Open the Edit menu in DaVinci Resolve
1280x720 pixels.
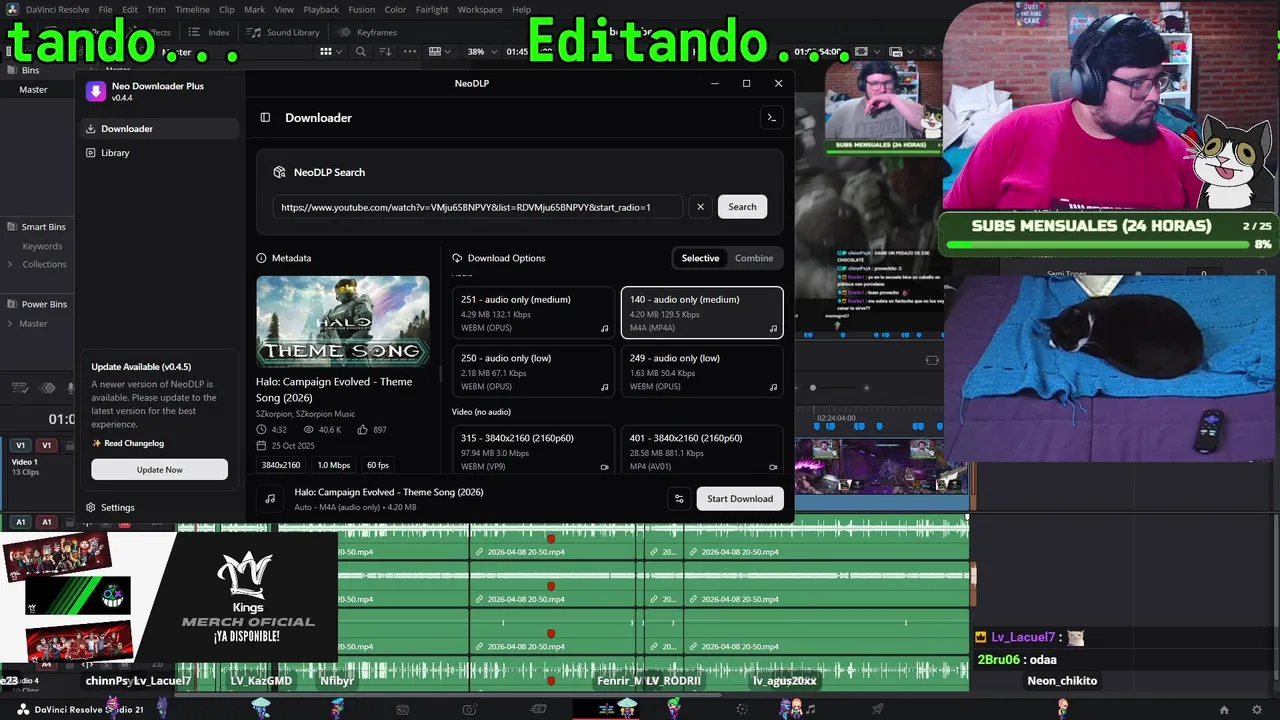tap(130, 10)
